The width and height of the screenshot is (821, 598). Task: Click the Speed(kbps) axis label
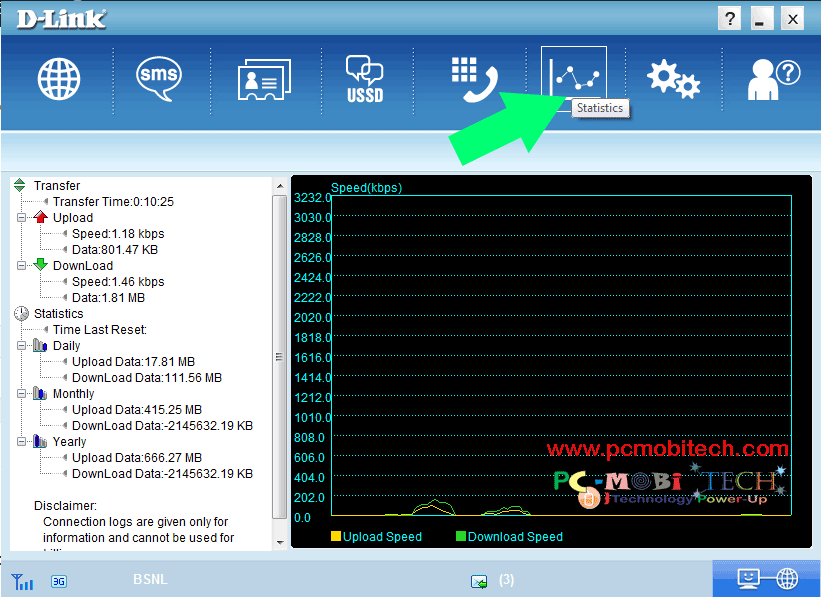(367, 187)
